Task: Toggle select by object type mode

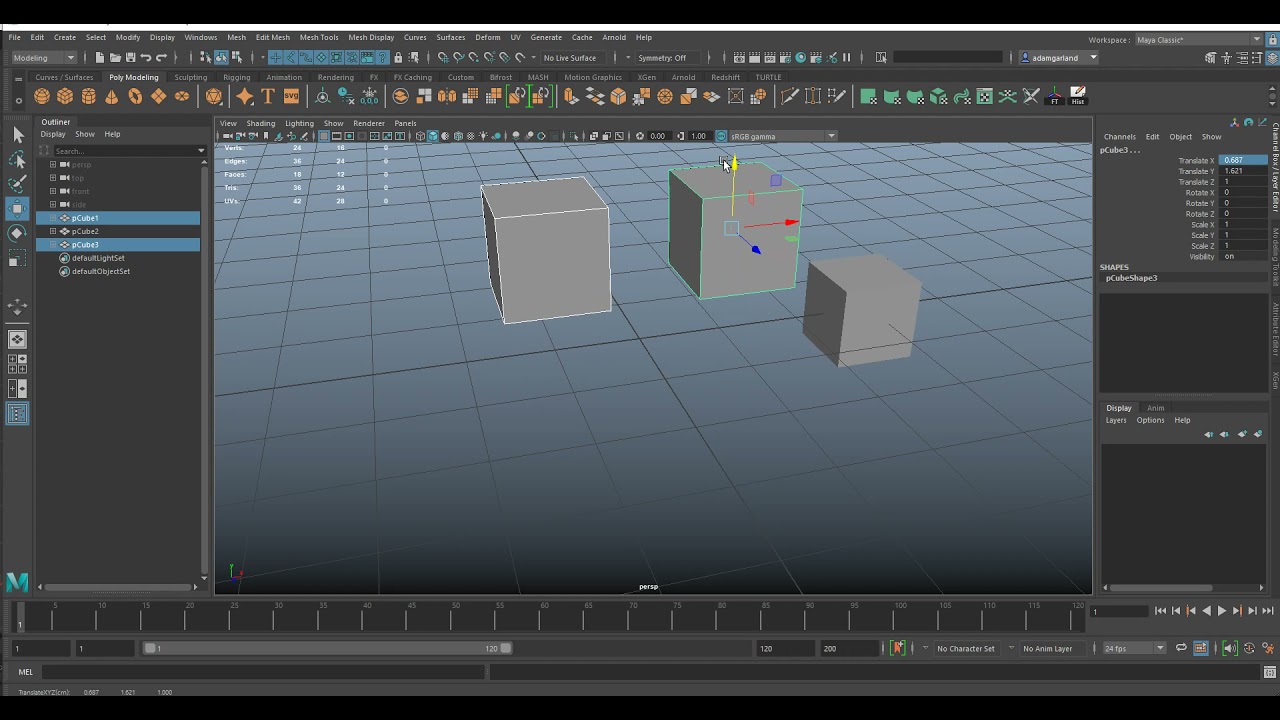Action: click(221, 58)
